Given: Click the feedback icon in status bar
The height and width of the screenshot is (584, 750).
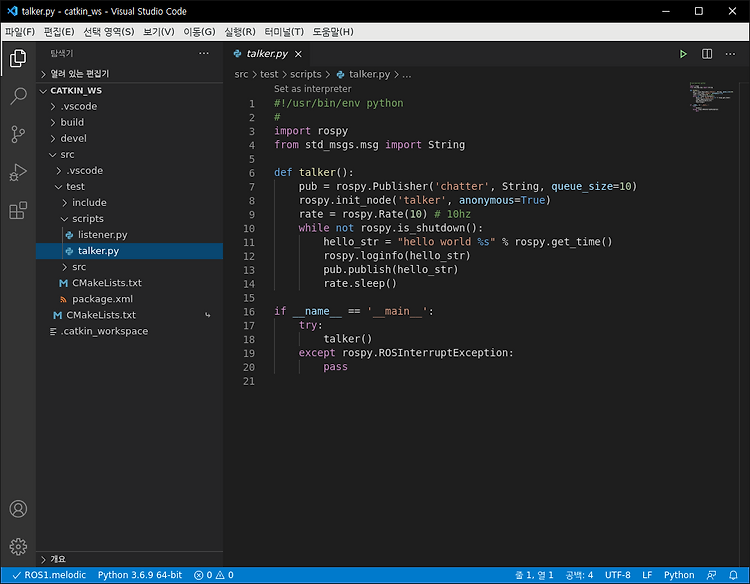Looking at the screenshot, I should [712, 575].
